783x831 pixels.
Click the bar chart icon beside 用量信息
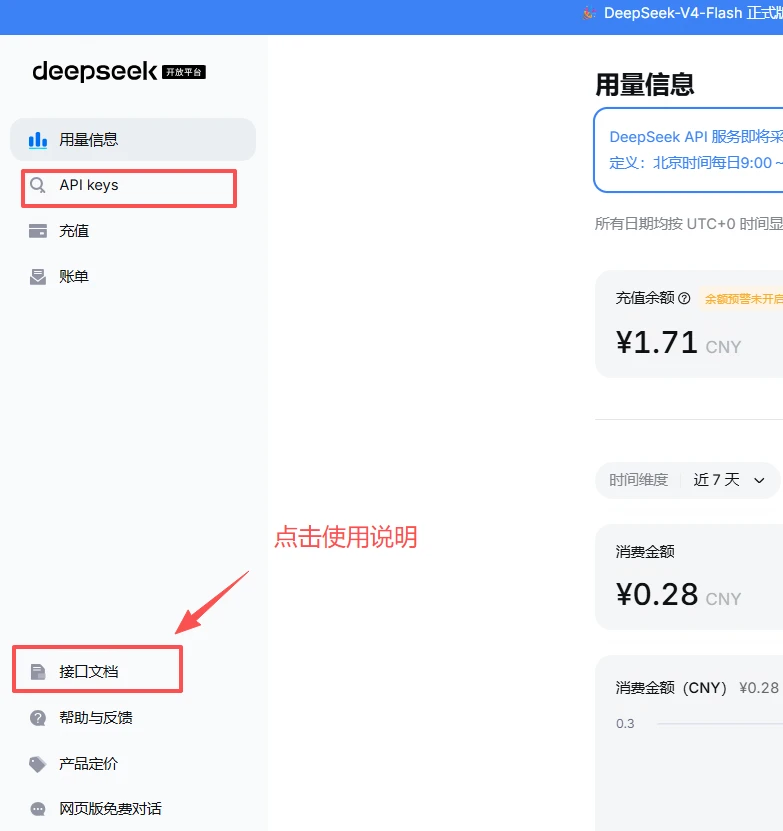pyautogui.click(x=38, y=140)
